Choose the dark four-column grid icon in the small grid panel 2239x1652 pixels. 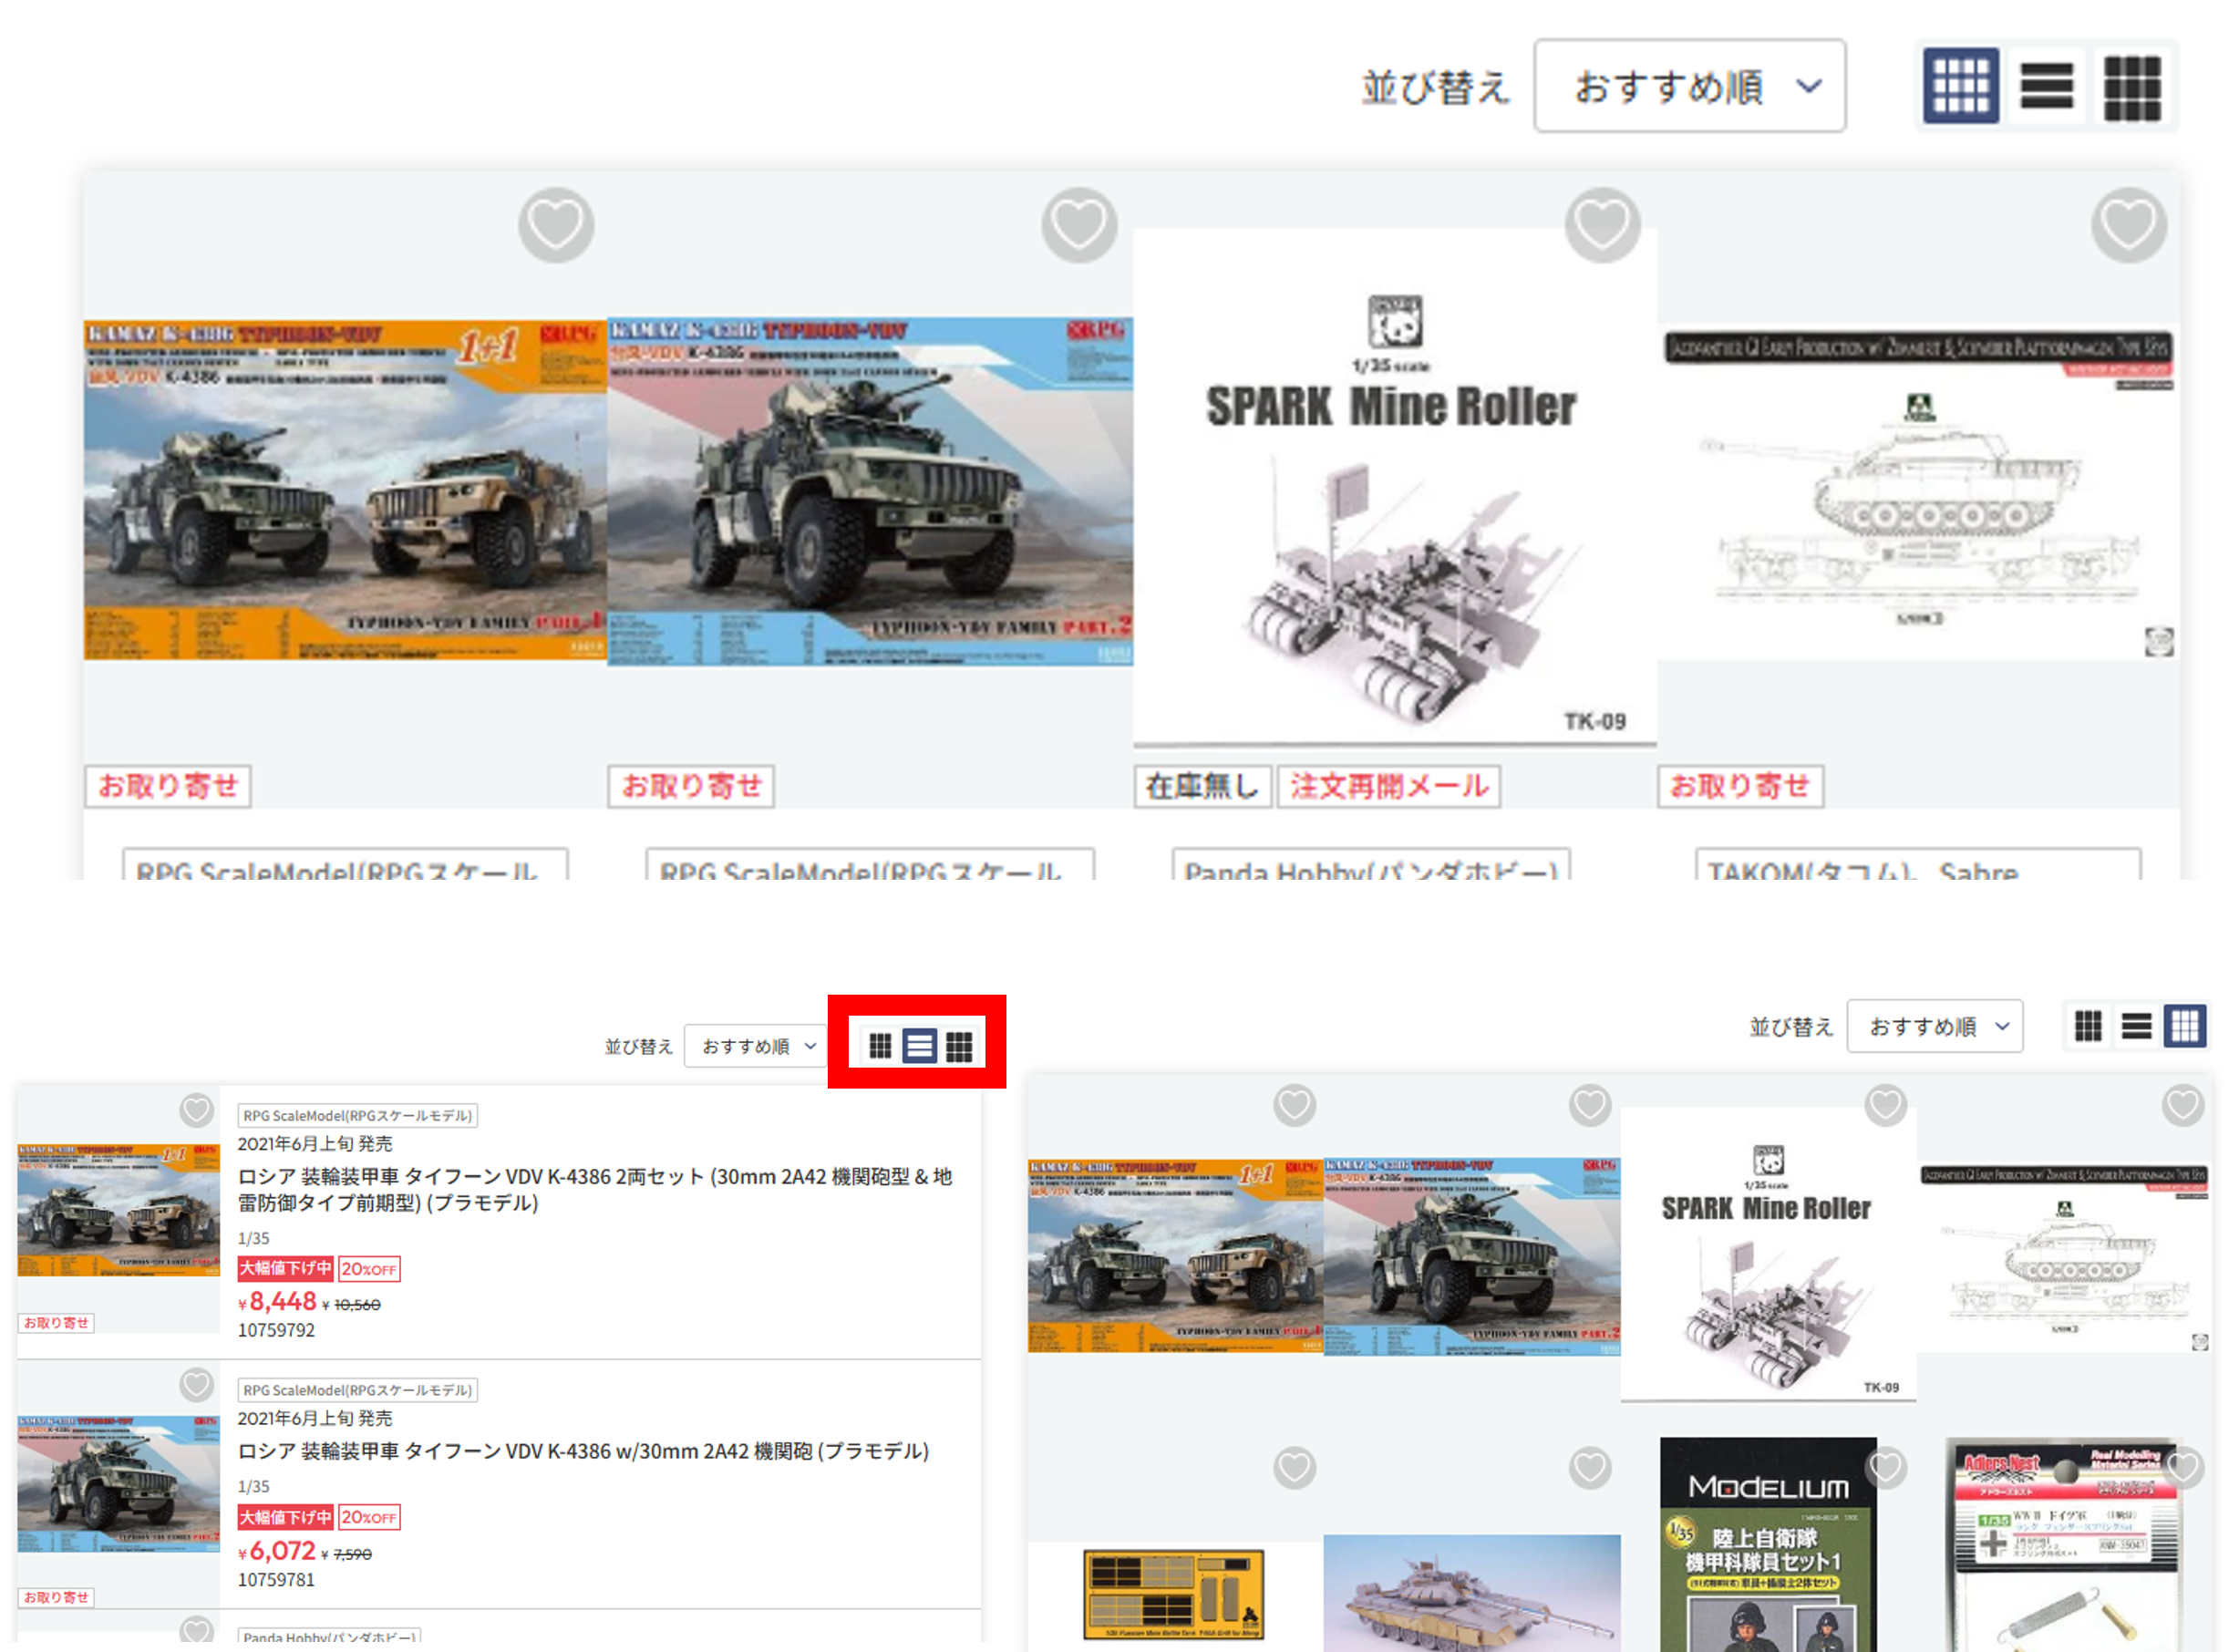coord(2088,1026)
